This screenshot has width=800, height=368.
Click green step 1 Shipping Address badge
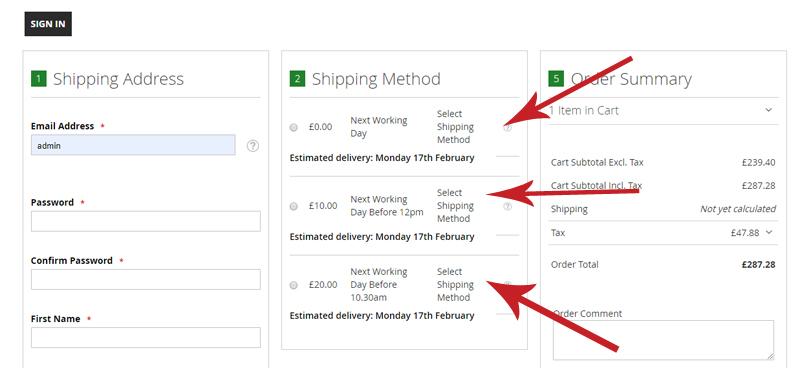39,79
